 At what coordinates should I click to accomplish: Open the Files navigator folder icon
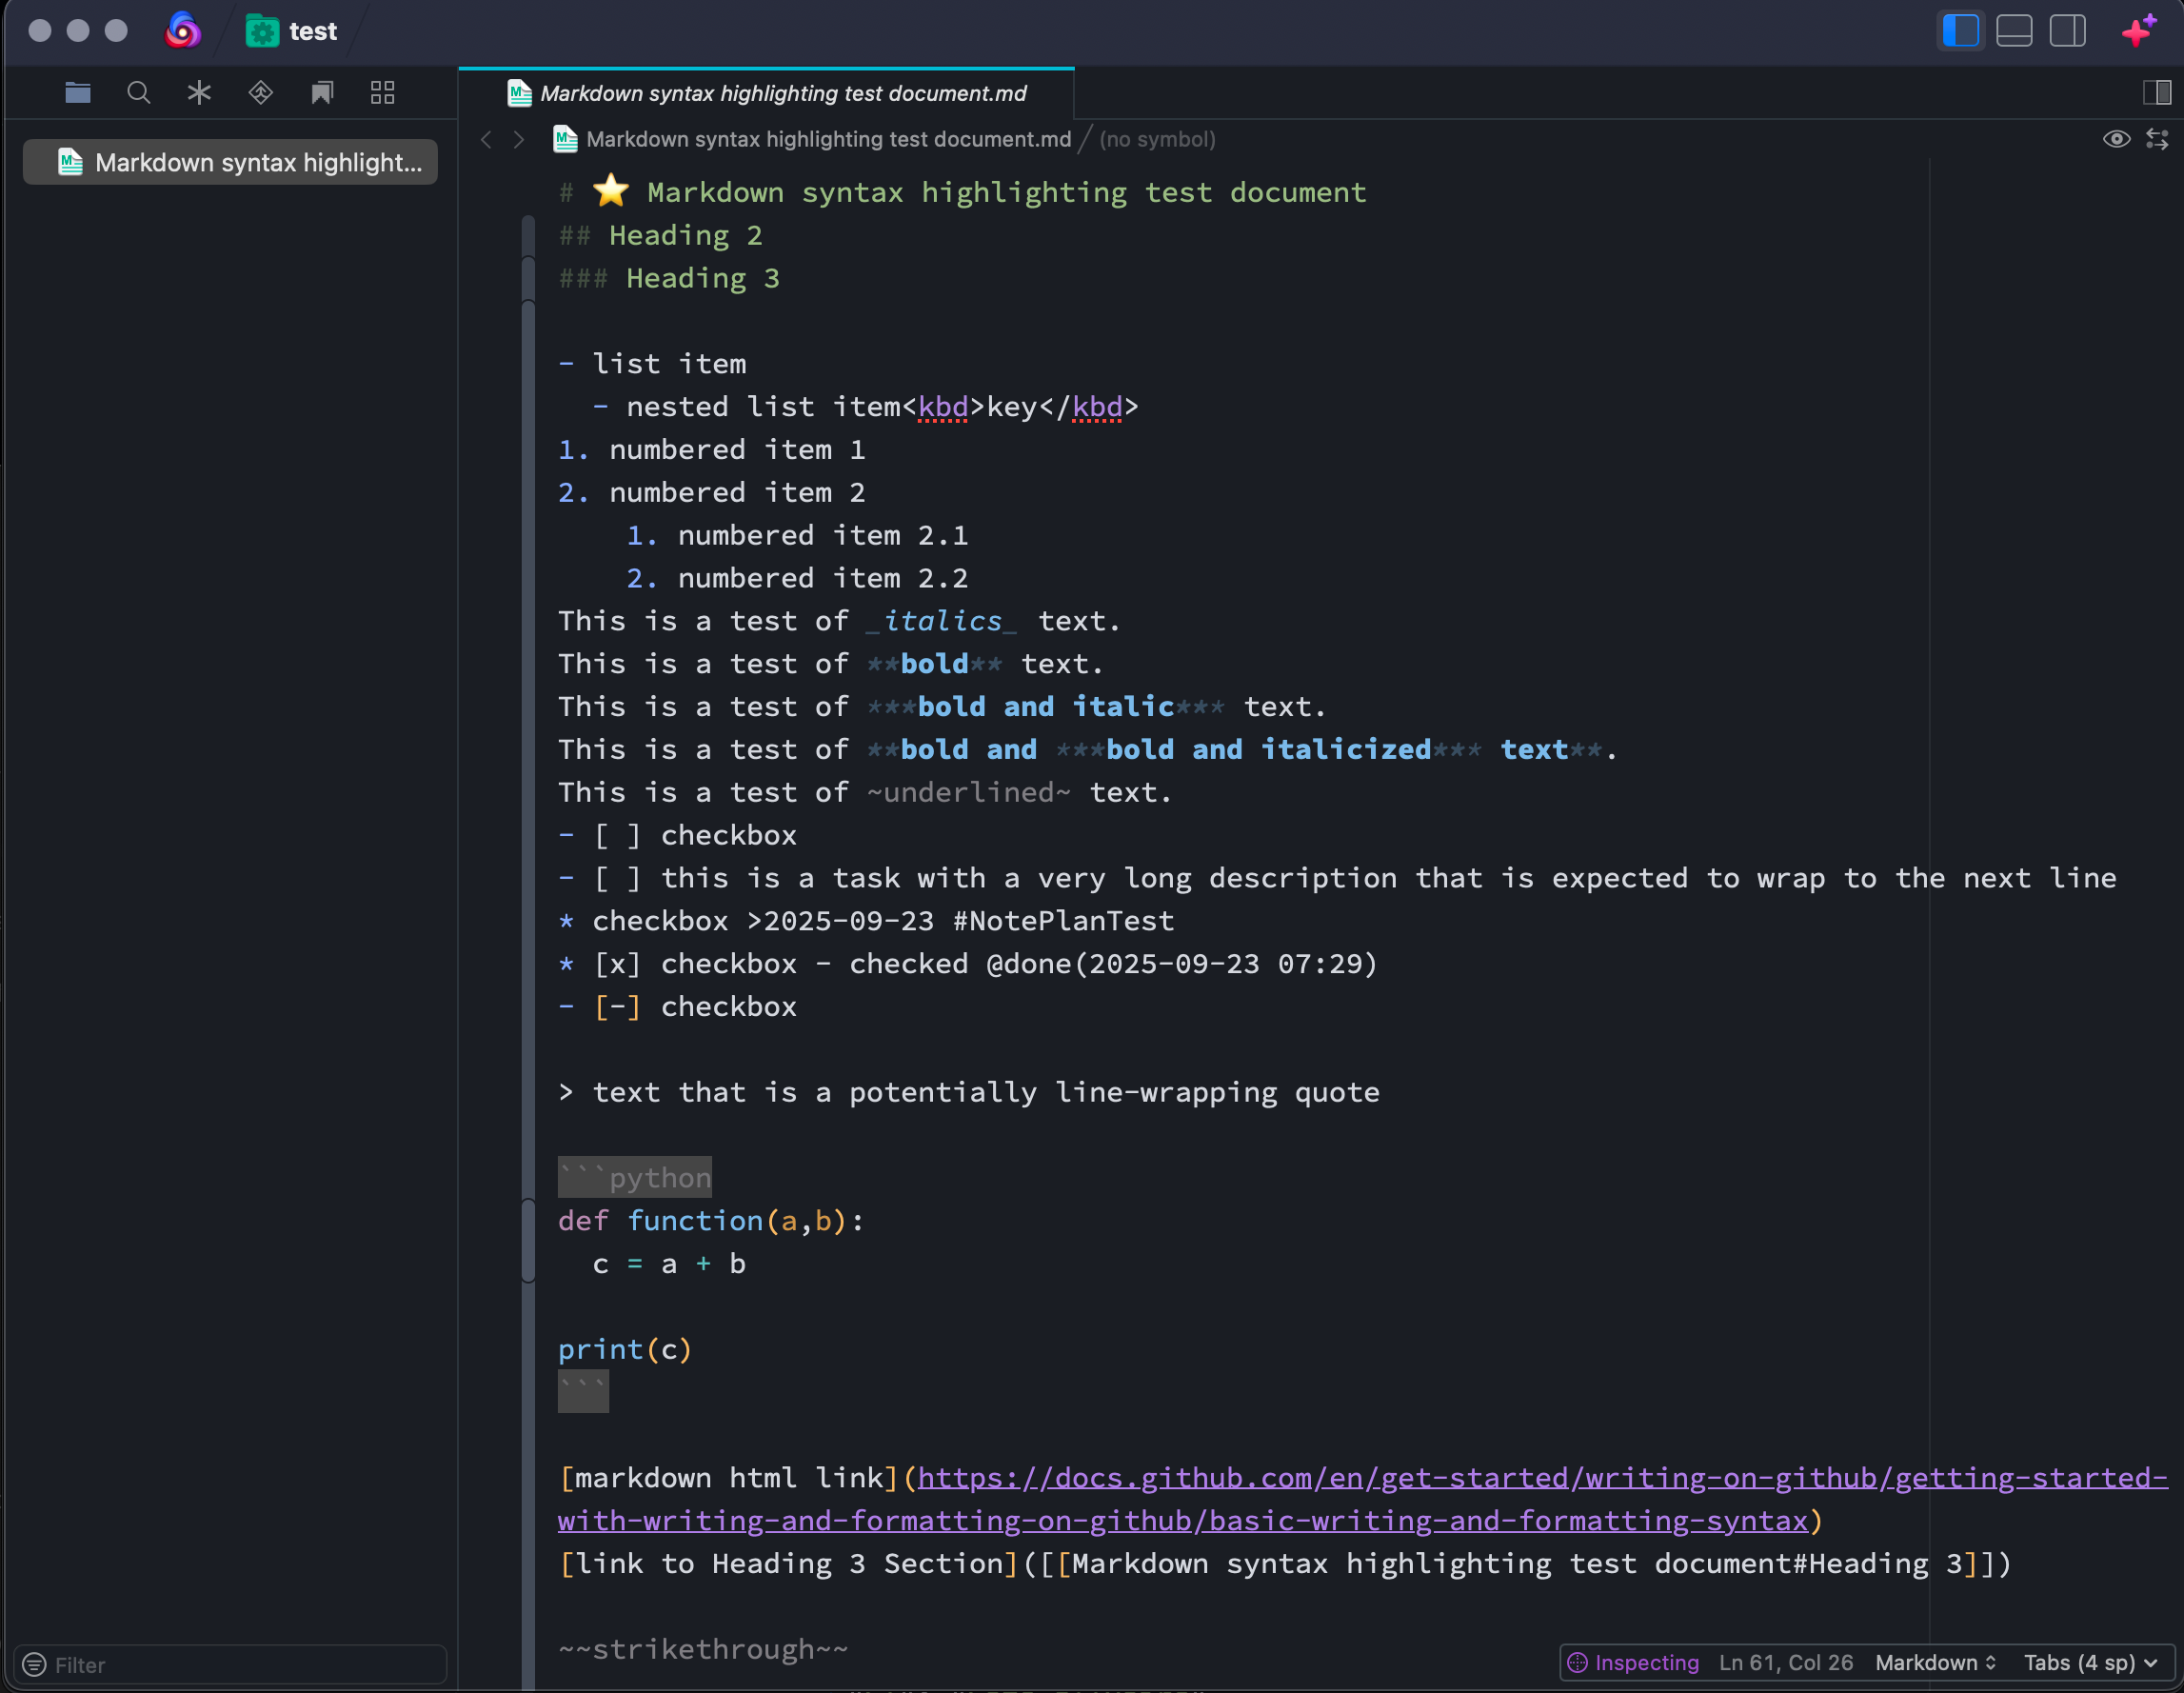coord(78,93)
